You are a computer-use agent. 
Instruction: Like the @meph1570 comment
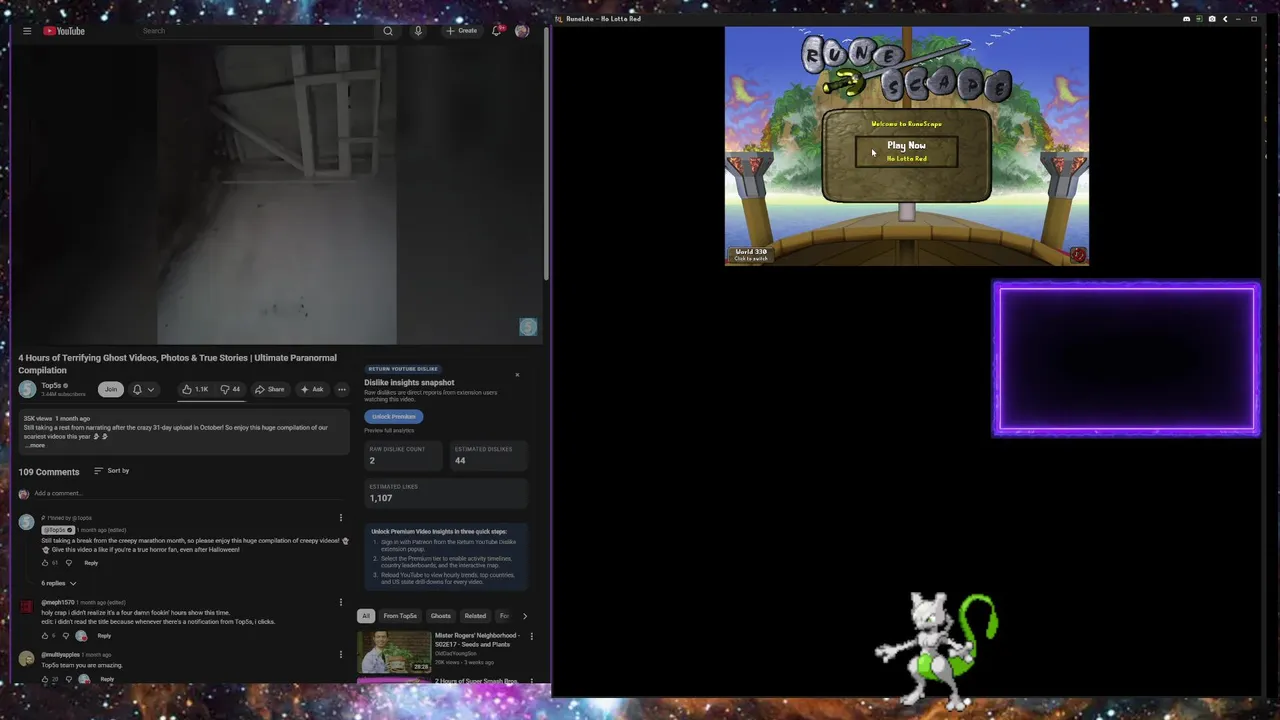point(45,636)
